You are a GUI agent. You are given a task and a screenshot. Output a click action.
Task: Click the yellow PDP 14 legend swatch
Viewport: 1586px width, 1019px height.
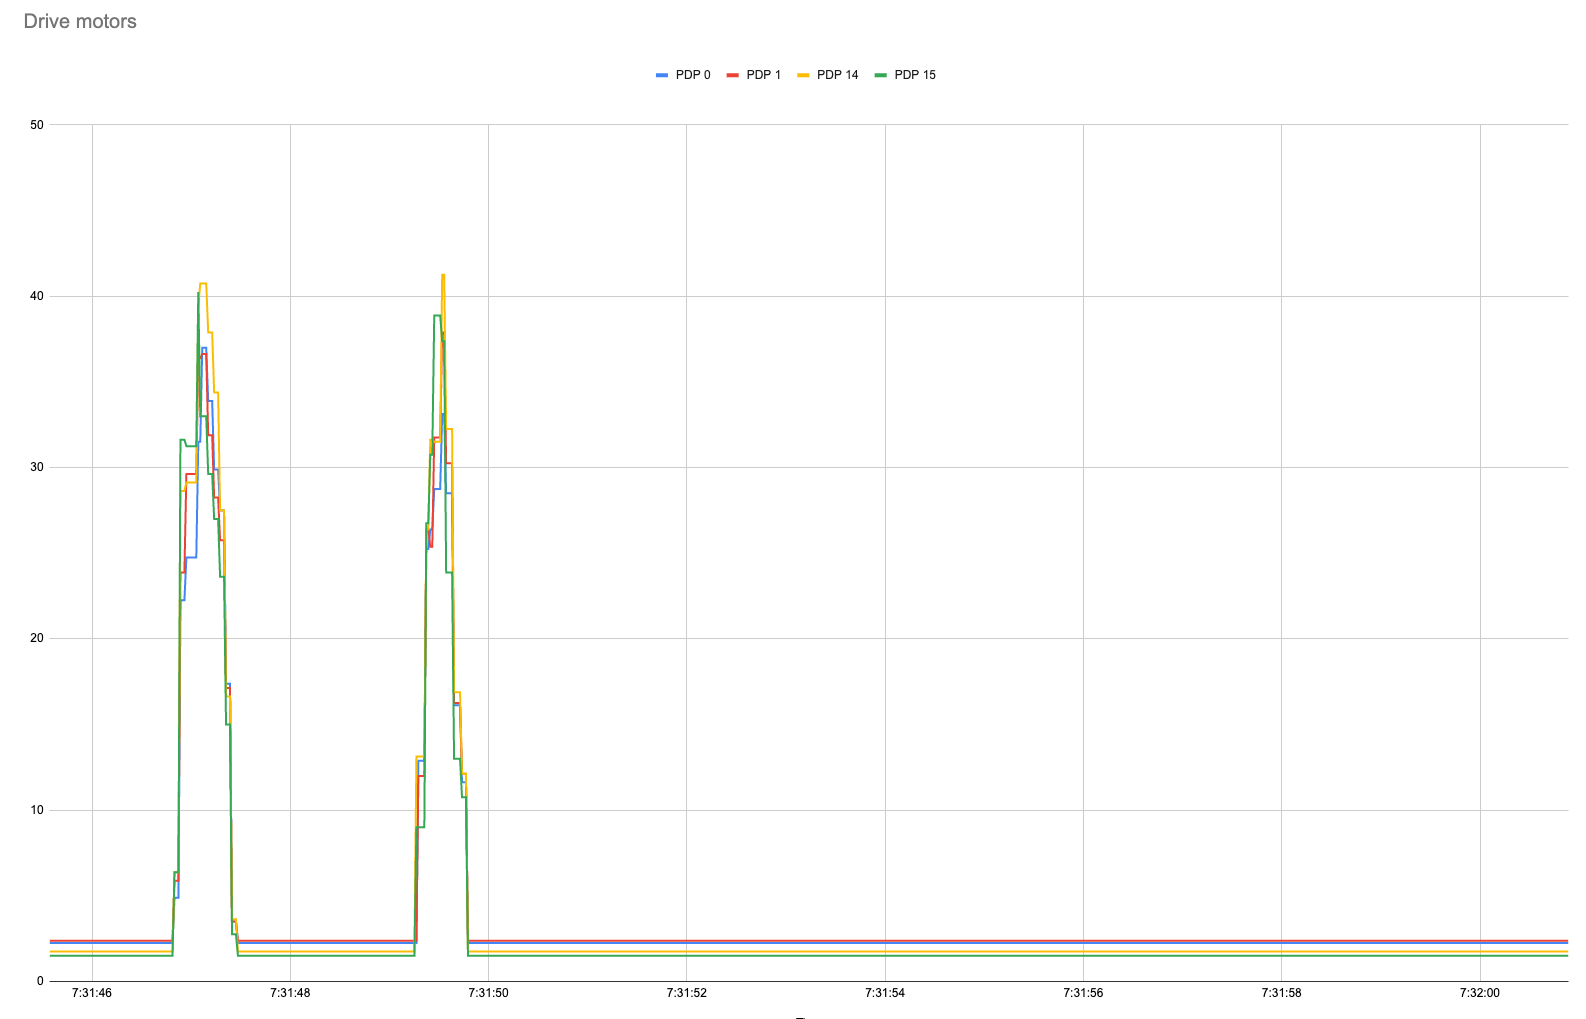pyautogui.click(x=803, y=75)
